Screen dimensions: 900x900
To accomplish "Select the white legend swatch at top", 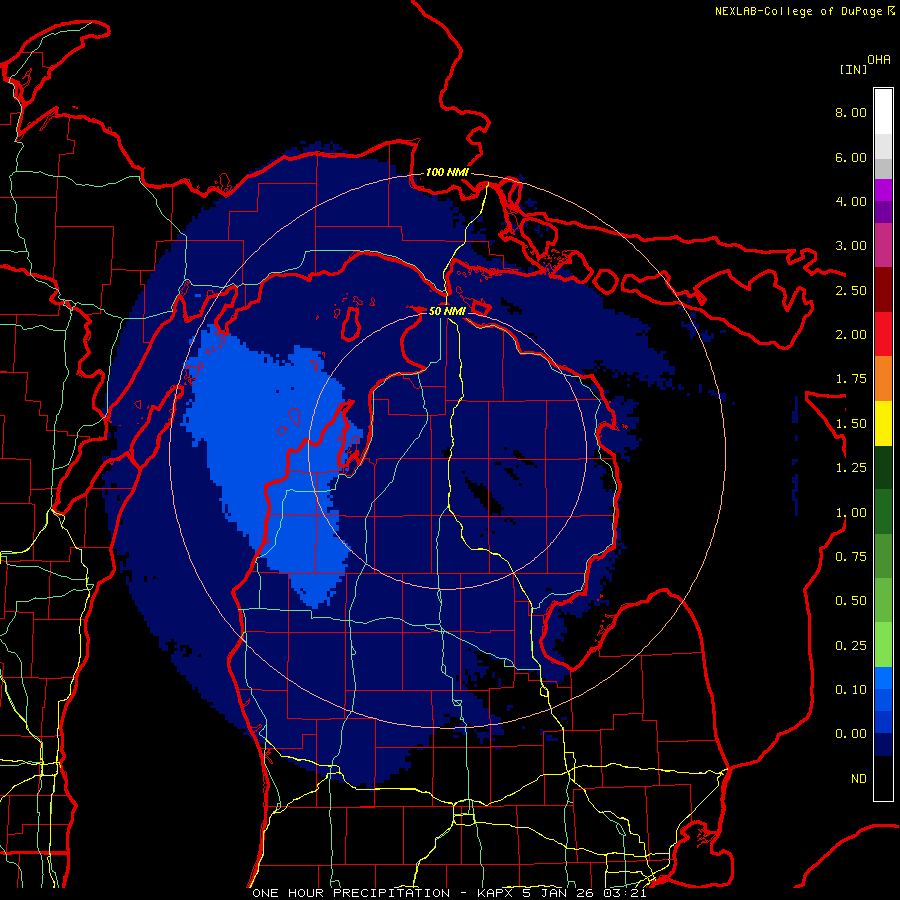I will 883,112.
